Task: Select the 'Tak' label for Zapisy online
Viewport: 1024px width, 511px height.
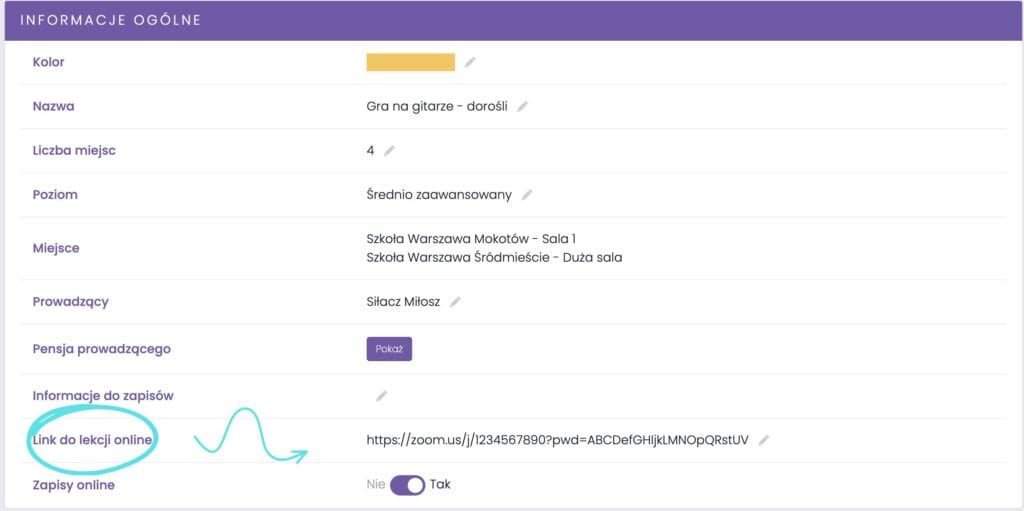Action: [440, 485]
